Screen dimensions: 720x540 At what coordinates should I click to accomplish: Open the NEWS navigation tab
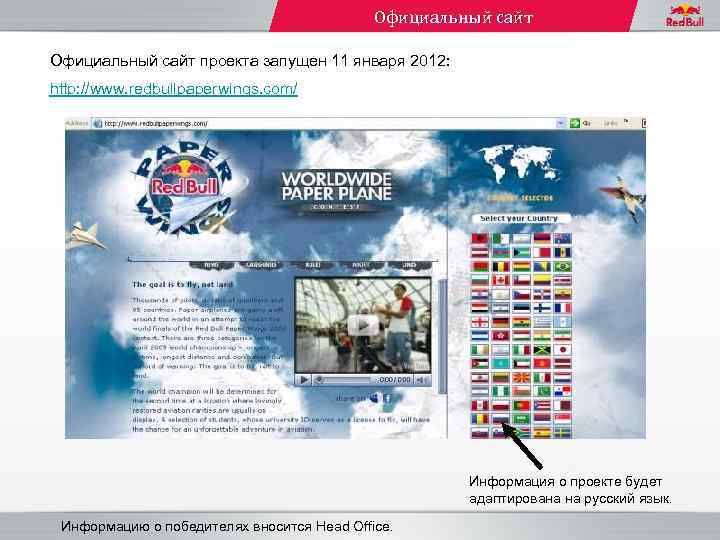(x=211, y=265)
